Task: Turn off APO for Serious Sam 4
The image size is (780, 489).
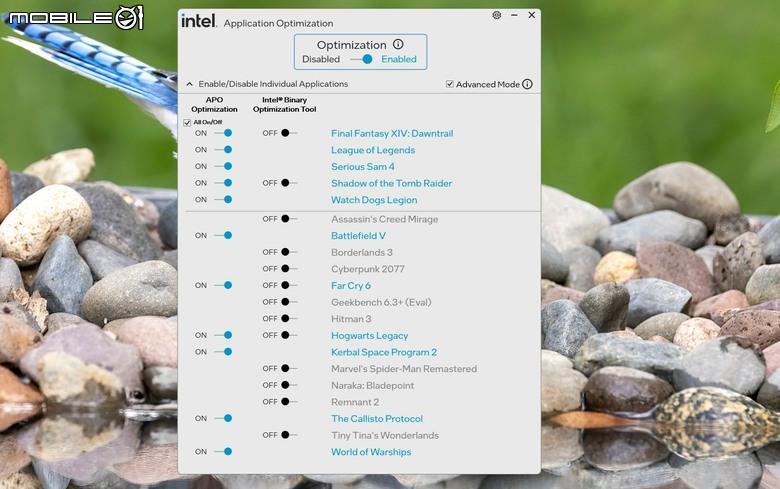Action: [x=223, y=166]
